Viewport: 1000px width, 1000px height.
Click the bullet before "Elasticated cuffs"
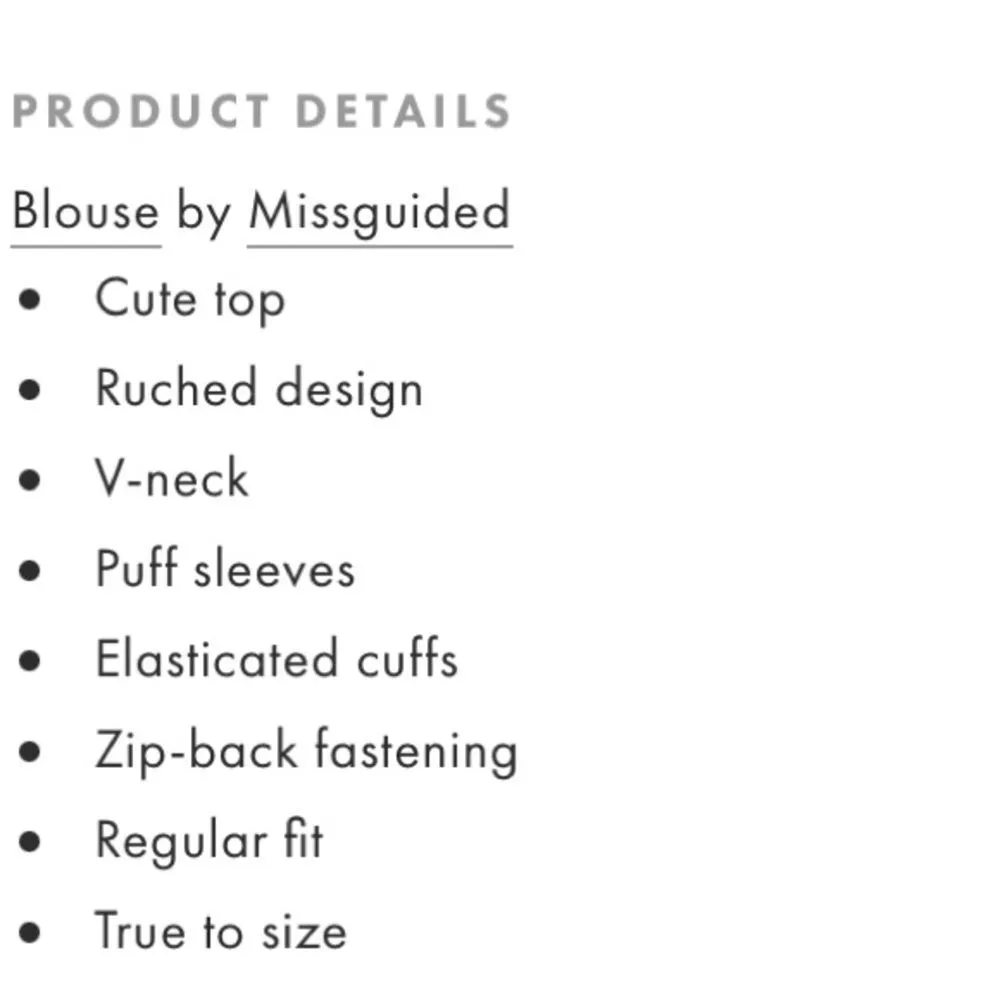[31, 661]
